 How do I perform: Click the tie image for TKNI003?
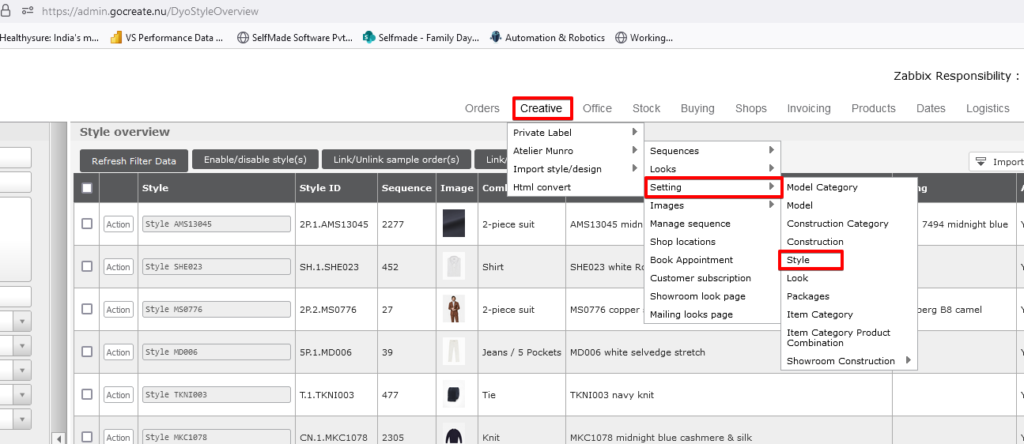click(x=454, y=395)
